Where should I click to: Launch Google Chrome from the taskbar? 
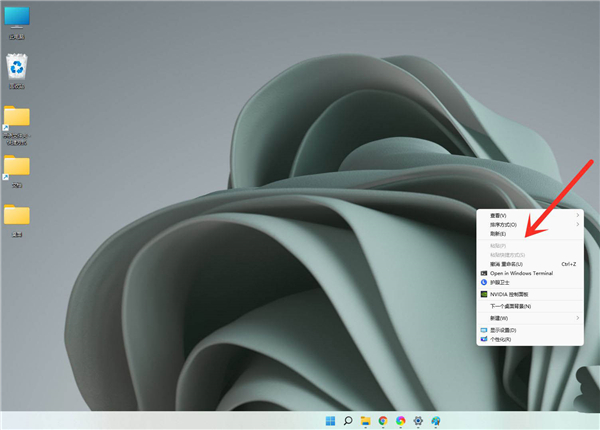[383, 421]
